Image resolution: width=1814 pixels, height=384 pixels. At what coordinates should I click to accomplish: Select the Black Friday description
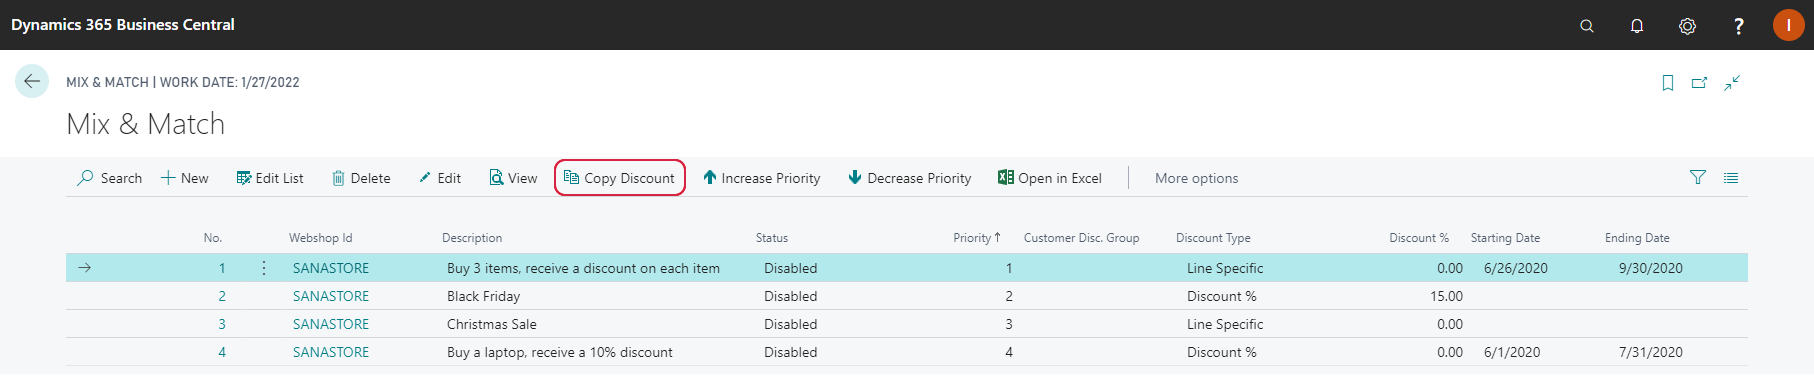pos(483,296)
